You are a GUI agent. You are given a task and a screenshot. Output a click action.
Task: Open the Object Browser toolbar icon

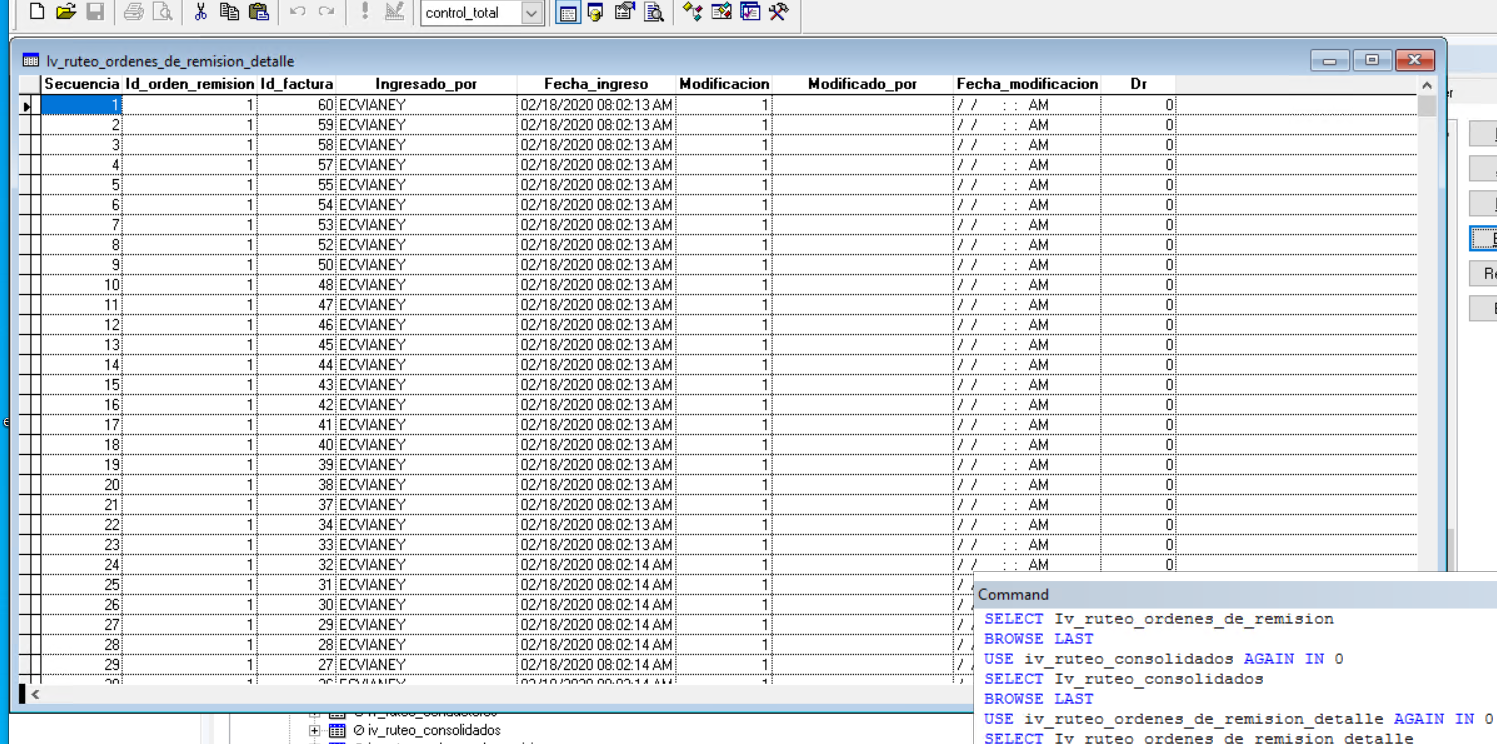point(721,12)
